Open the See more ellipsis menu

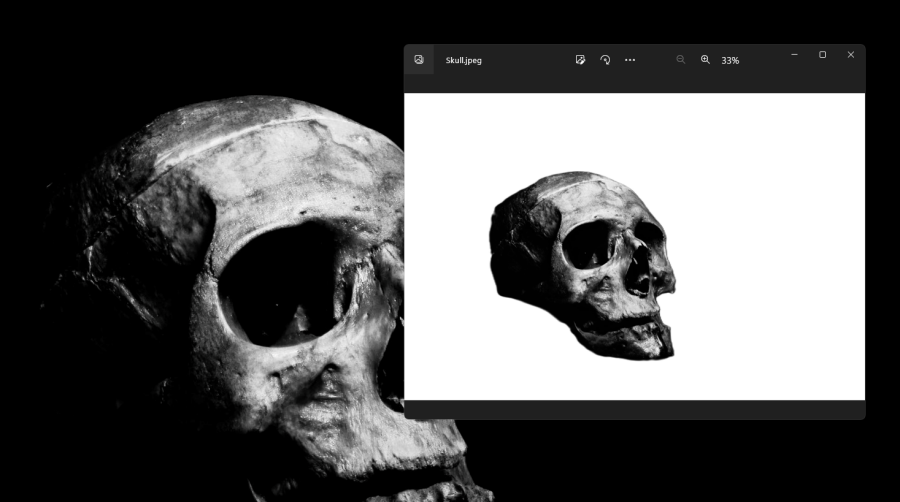630,60
